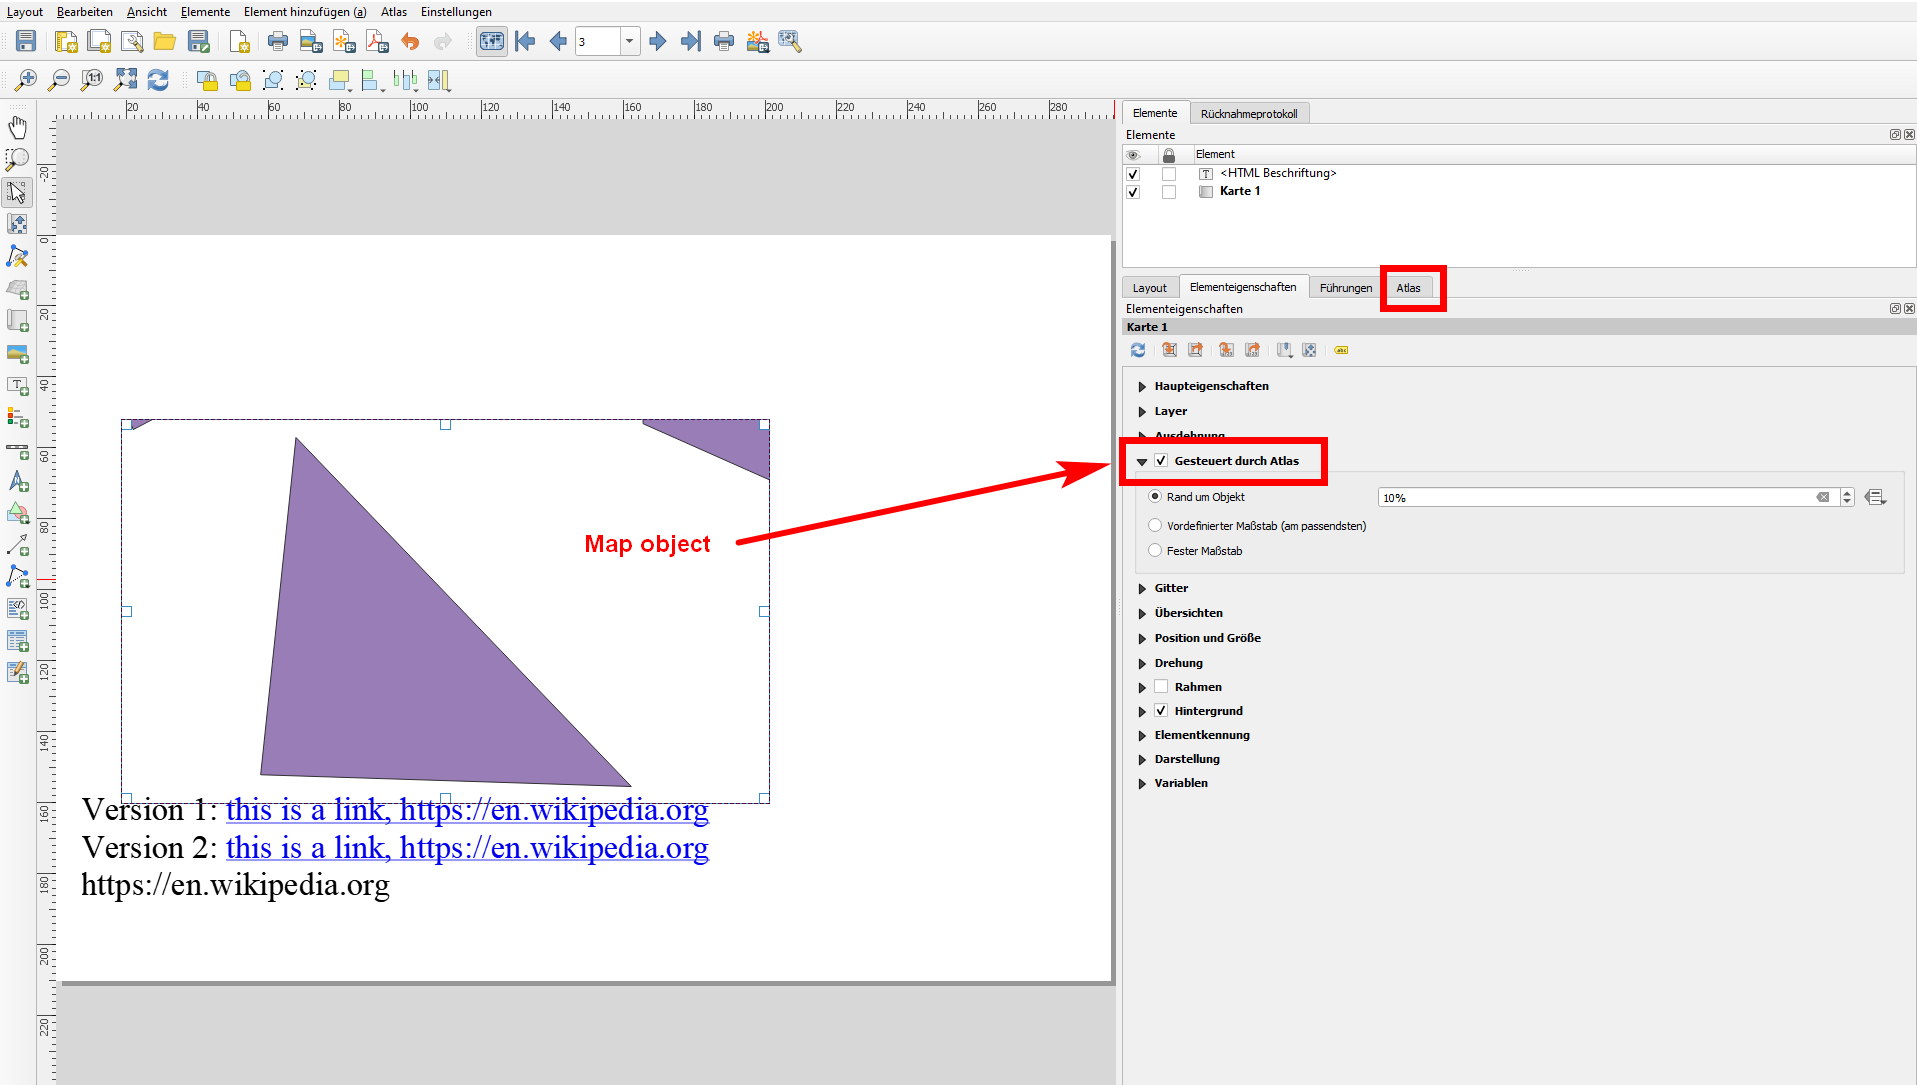Zoom to full layout extent
This screenshot has height=1085, width=1917.
(125, 80)
